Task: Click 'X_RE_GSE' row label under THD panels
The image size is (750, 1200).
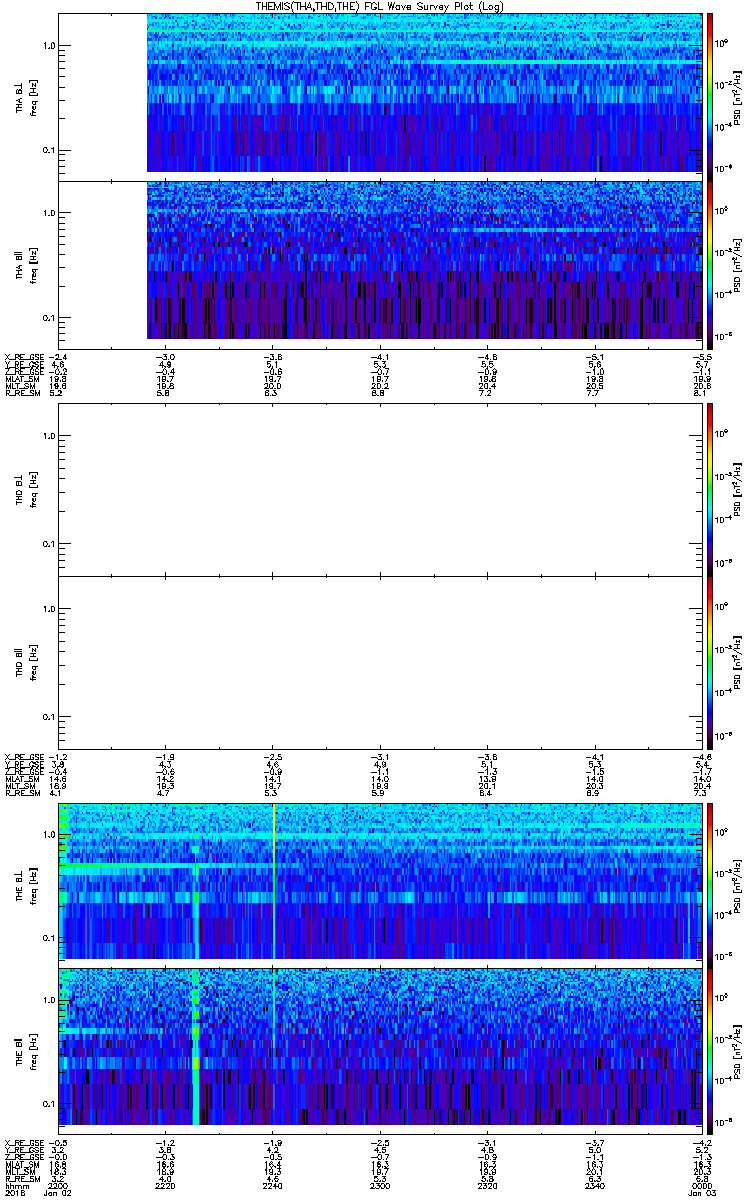Action: click(24, 757)
